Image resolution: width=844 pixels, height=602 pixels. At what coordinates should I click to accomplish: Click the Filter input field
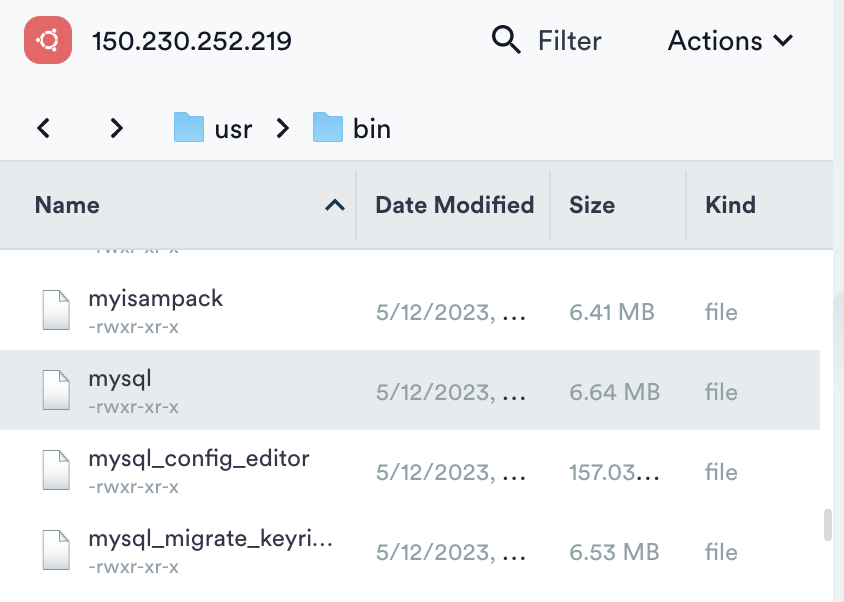(569, 41)
